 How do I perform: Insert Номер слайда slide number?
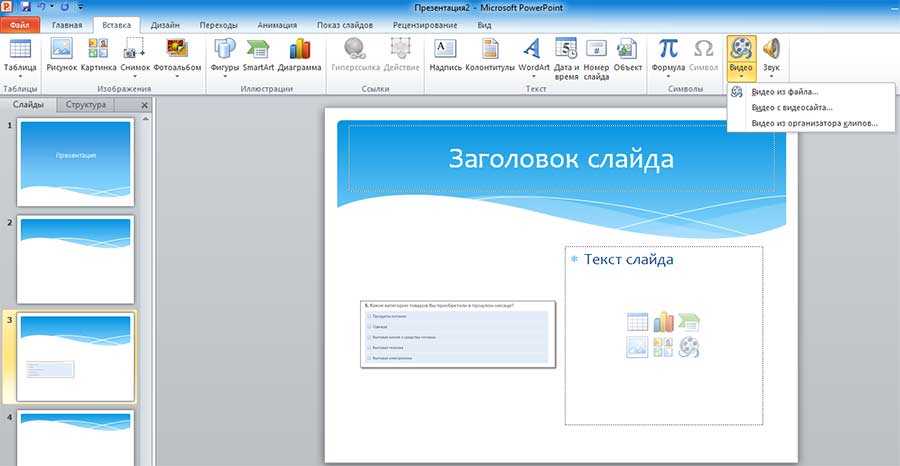pyautogui.click(x=596, y=48)
